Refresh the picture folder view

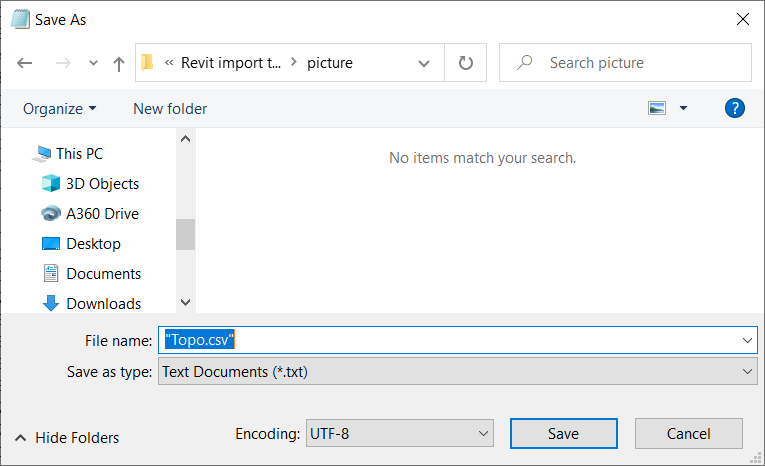pos(465,63)
